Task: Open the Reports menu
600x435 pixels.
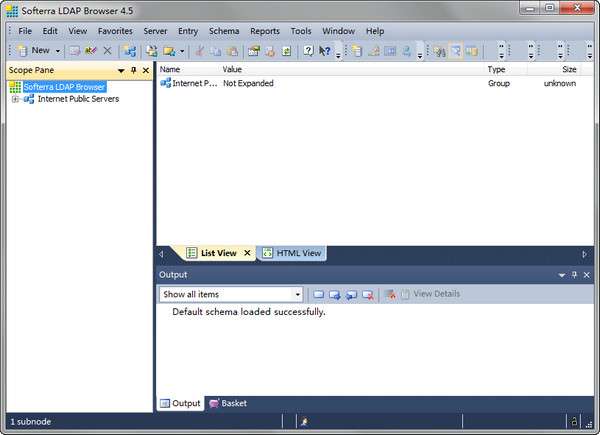Action: pos(265,31)
